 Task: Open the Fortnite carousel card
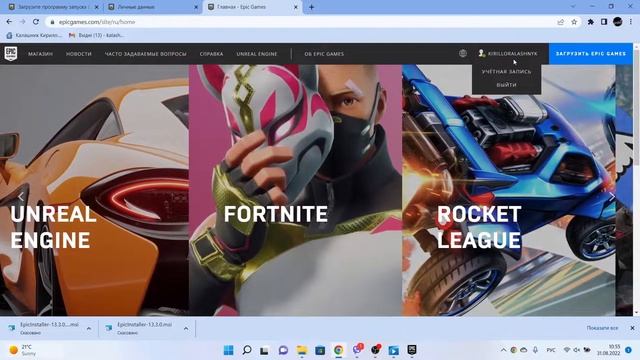tap(295, 190)
